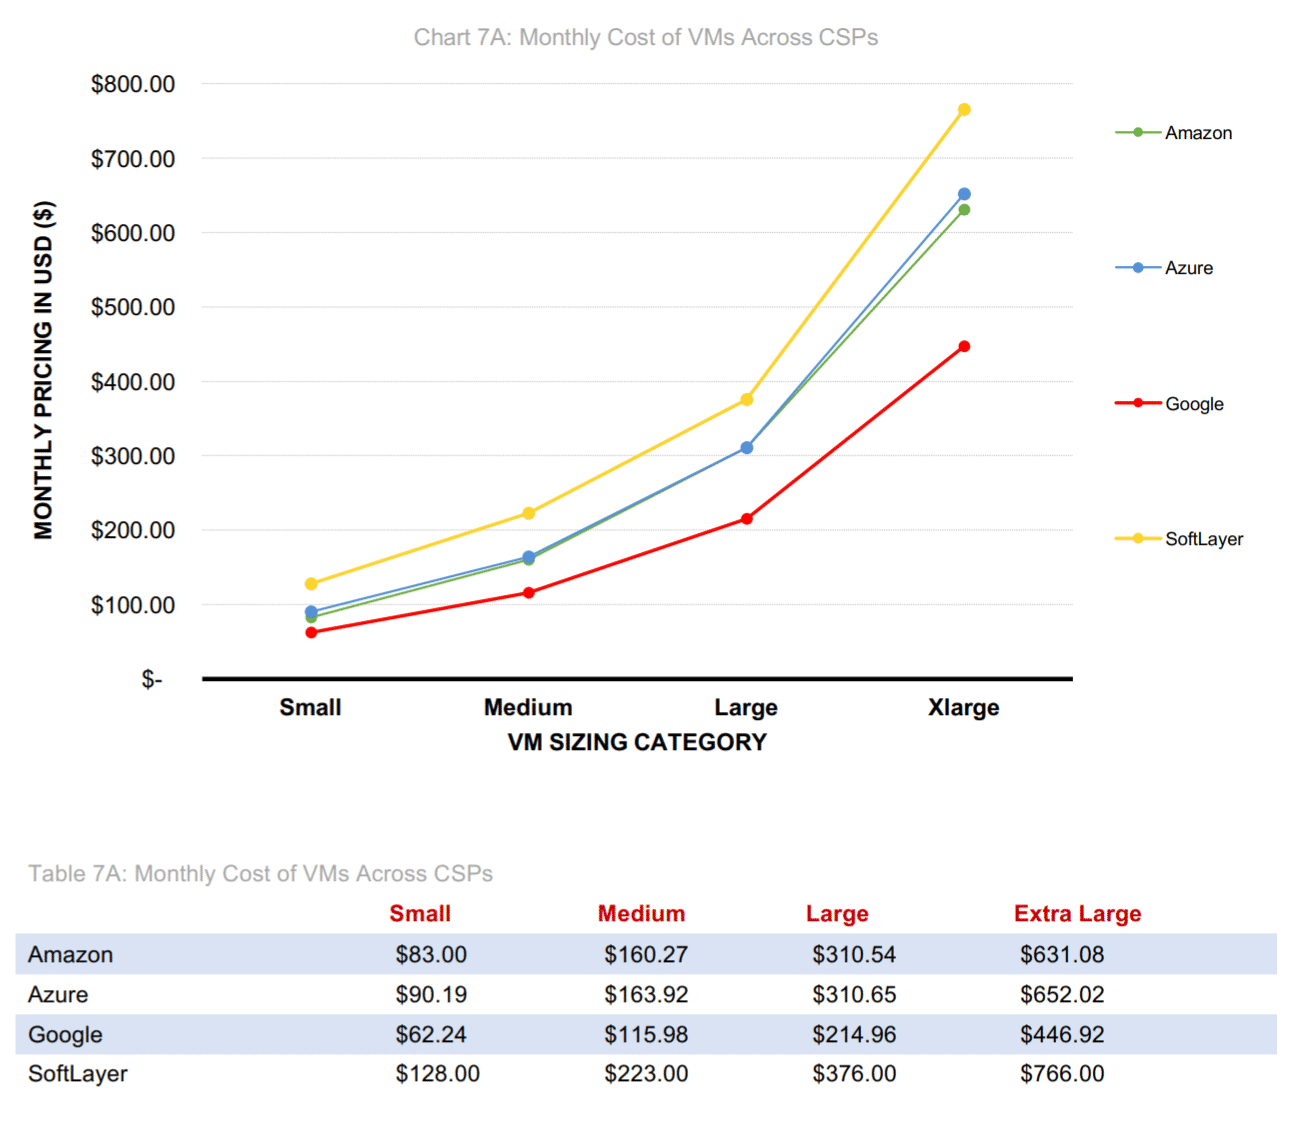The image size is (1297, 1139).
Task: Click the $446.92 table cell
Action: [x=1062, y=1035]
